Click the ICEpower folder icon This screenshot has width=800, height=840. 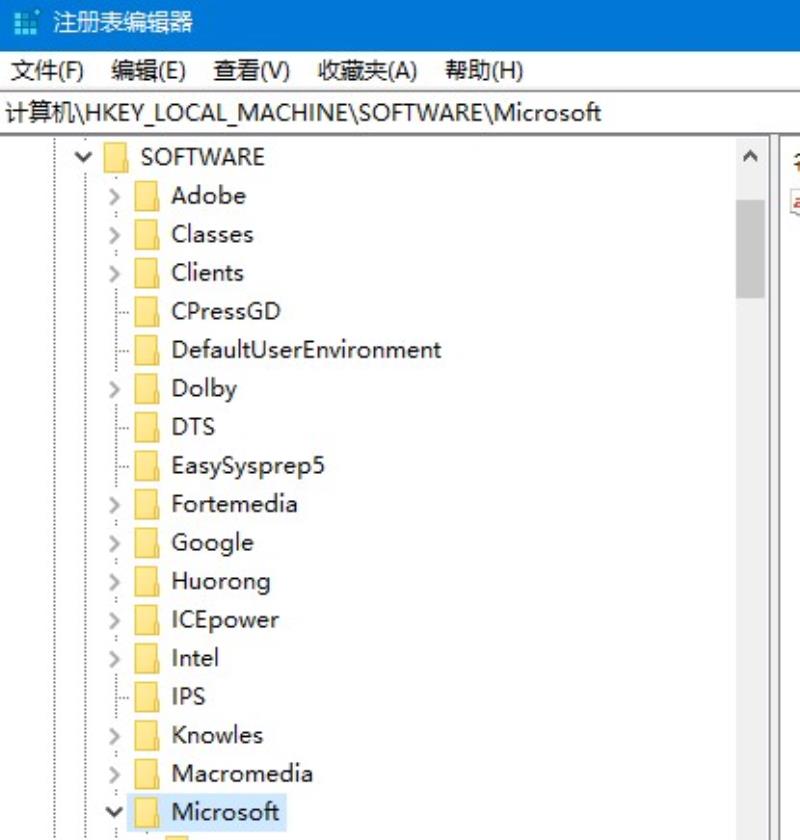146,620
